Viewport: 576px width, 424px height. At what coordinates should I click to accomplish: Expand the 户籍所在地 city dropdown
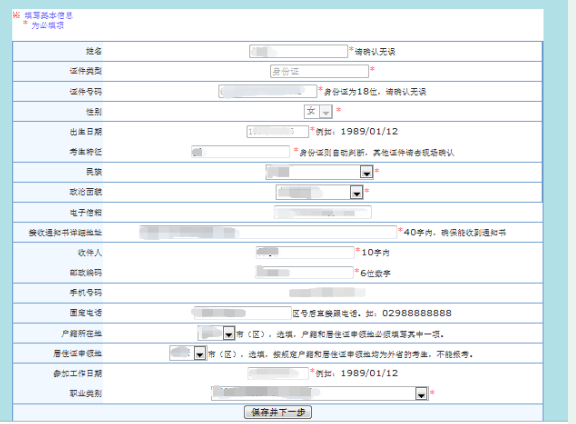click(x=216, y=333)
